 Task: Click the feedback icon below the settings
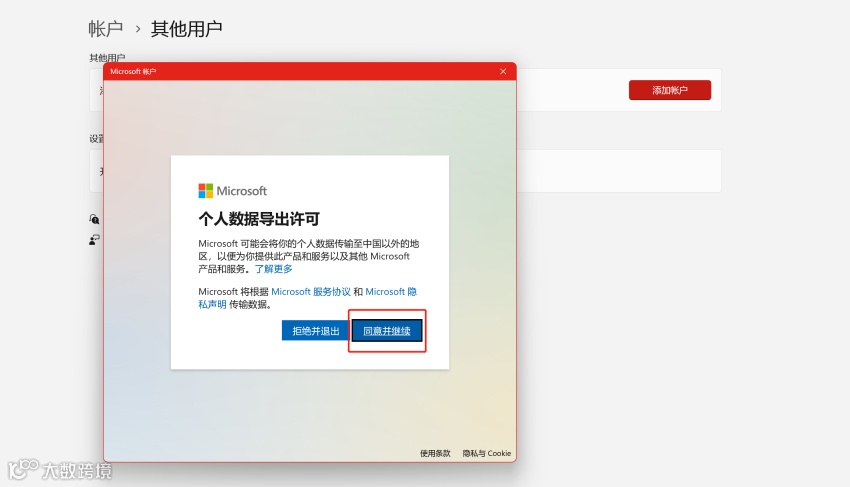[x=94, y=240]
